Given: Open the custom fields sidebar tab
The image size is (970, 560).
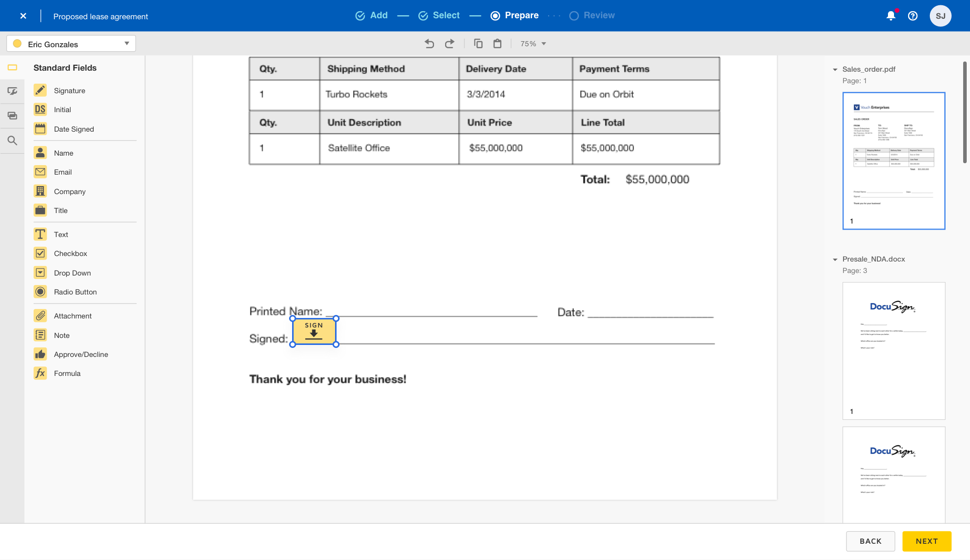Looking at the screenshot, I should tap(12, 91).
